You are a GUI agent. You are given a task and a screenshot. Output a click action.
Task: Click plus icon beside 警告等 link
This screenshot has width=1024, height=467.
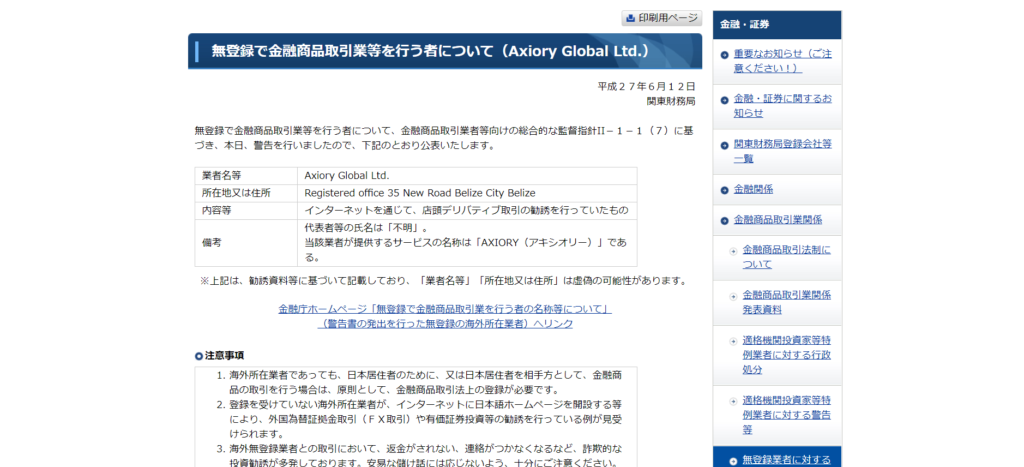(733, 401)
